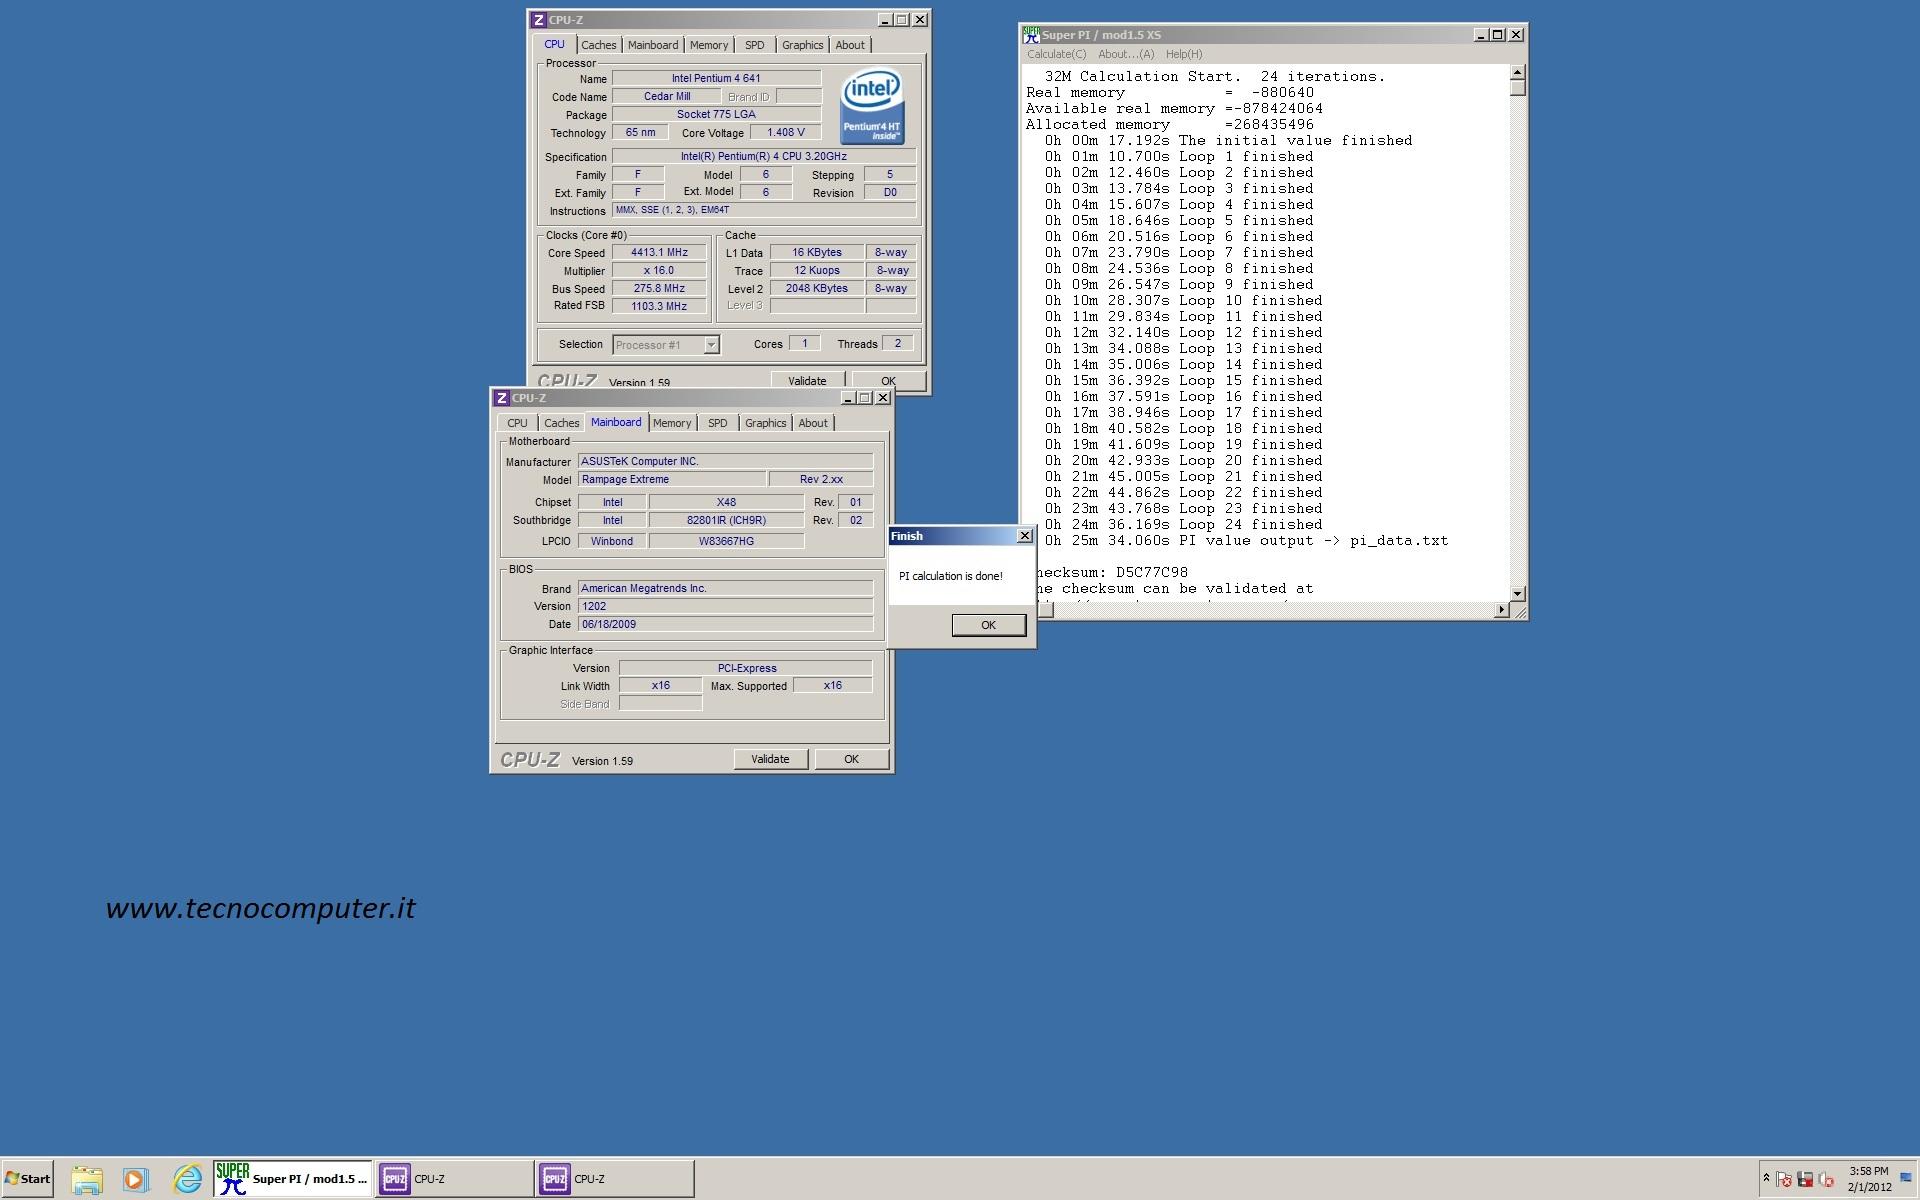The image size is (1920, 1200).
Task: Confirm the Finish dialog with OK
Action: [988, 625]
